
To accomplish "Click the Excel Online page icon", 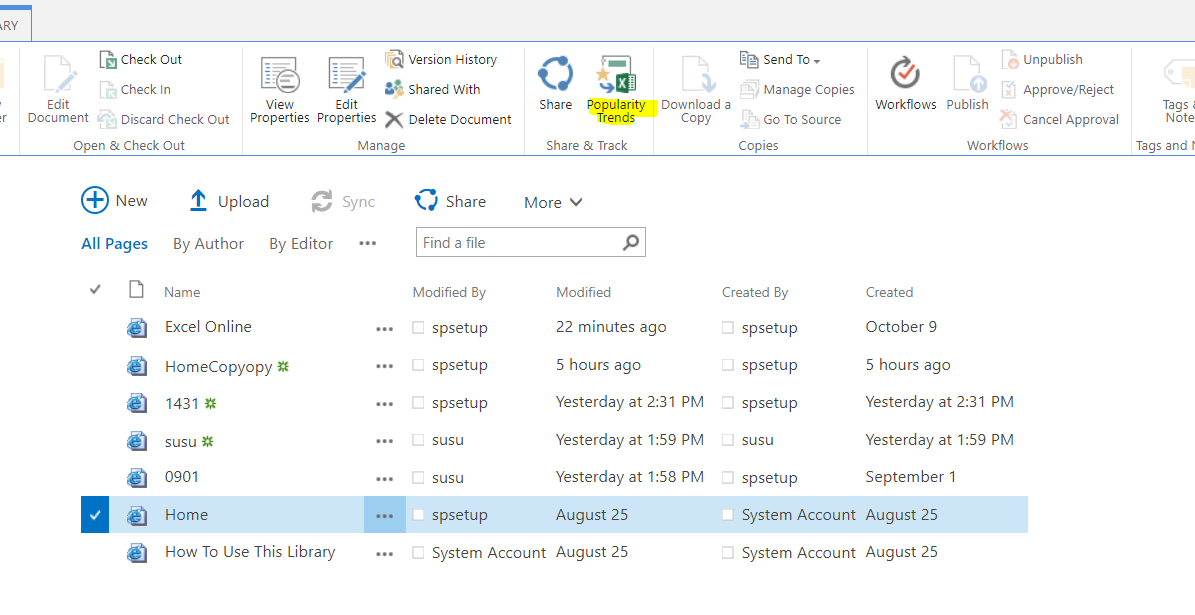I will coord(137,327).
